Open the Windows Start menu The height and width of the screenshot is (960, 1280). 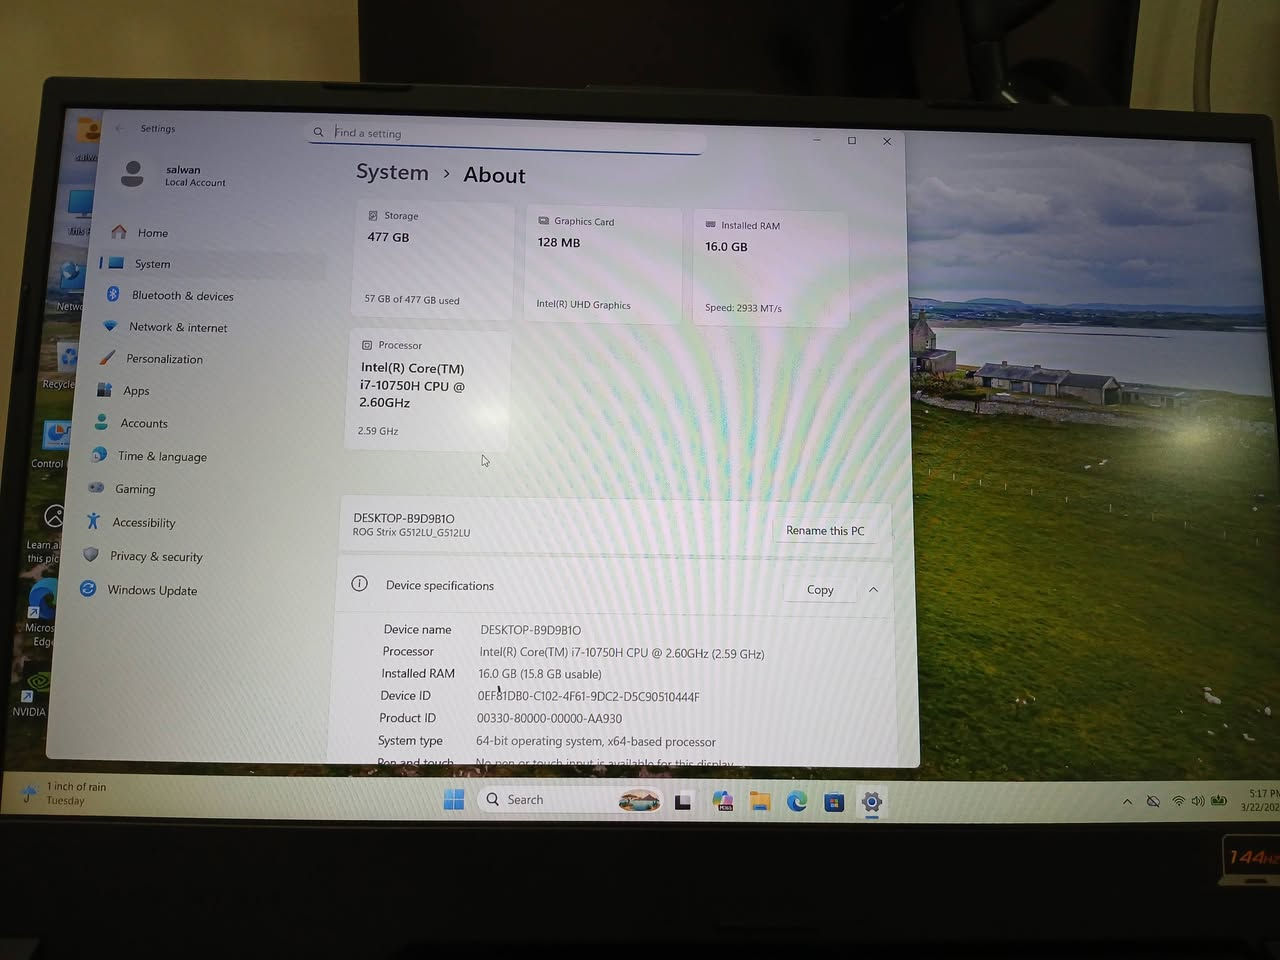click(454, 799)
